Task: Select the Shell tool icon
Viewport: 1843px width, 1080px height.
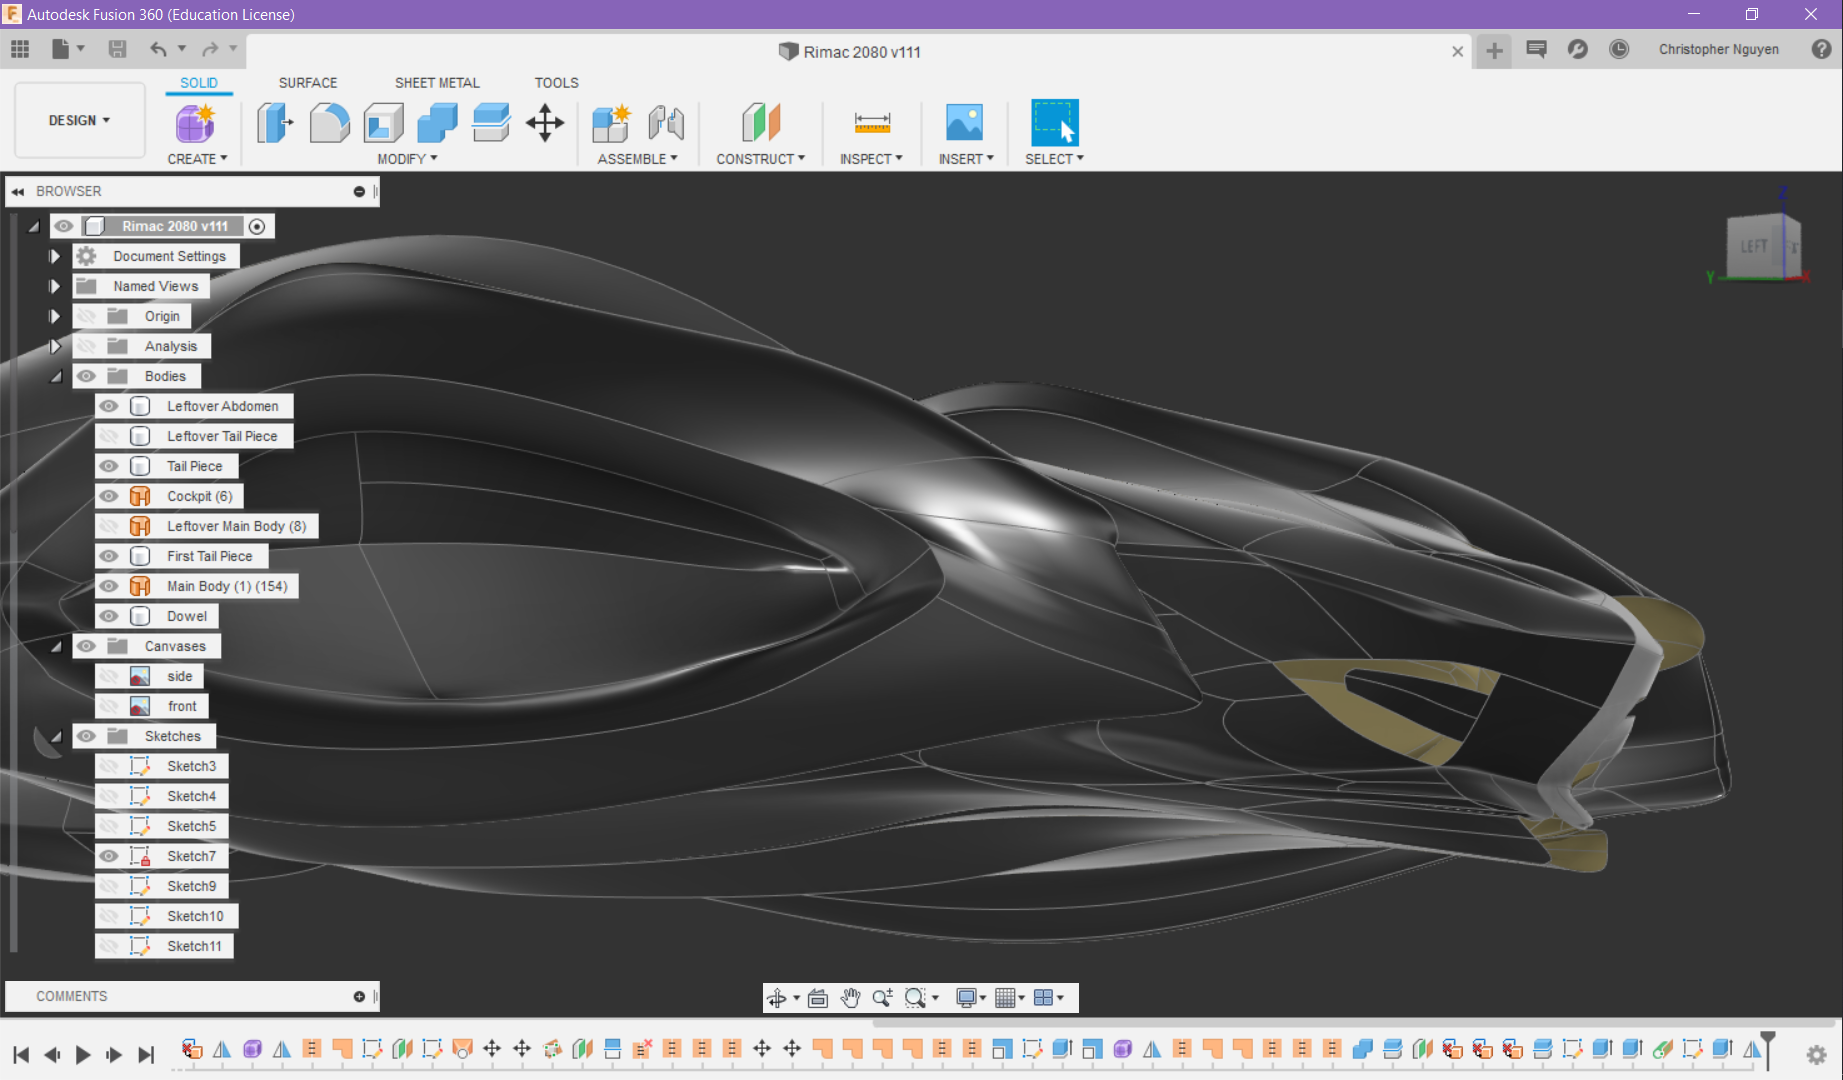Action: [x=383, y=123]
